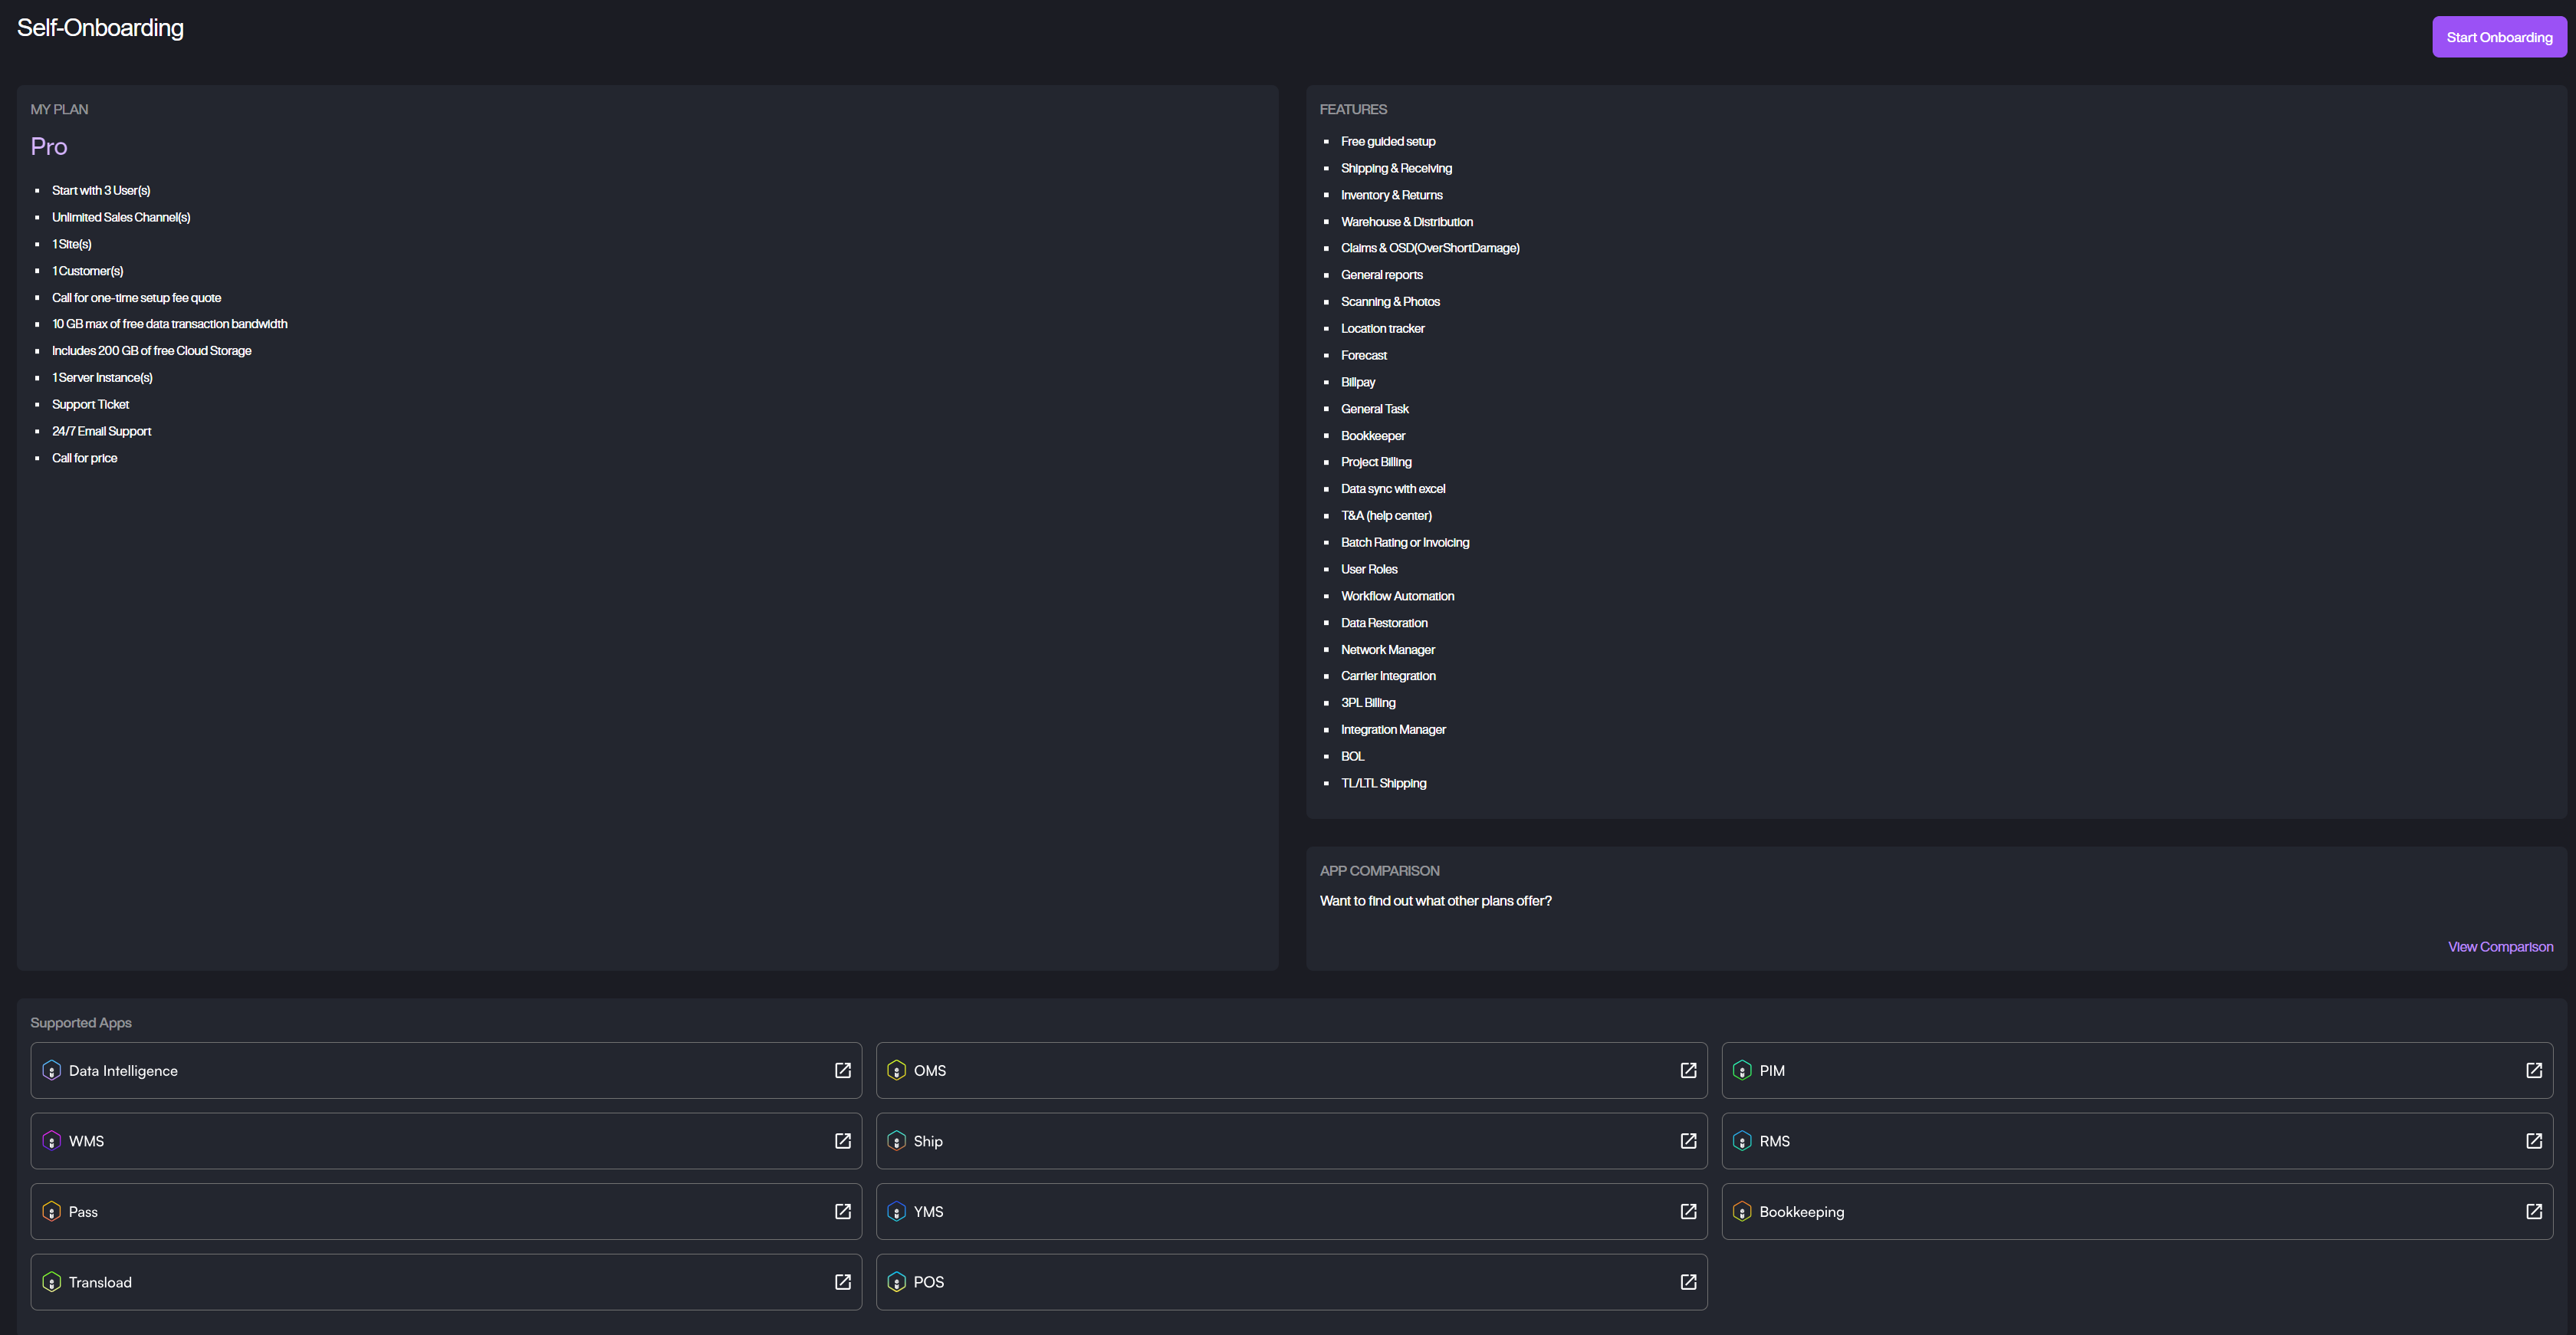
Task: Open the View Comparison link
Action: [x=2499, y=946]
